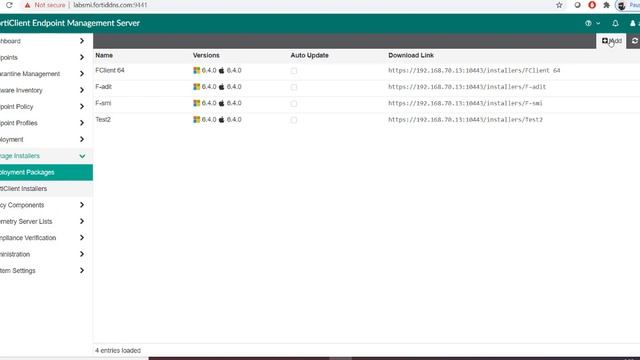Image resolution: width=640 pixels, height=360 pixels.
Task: Expand Compliance Verification chevron
Action: [82, 238]
